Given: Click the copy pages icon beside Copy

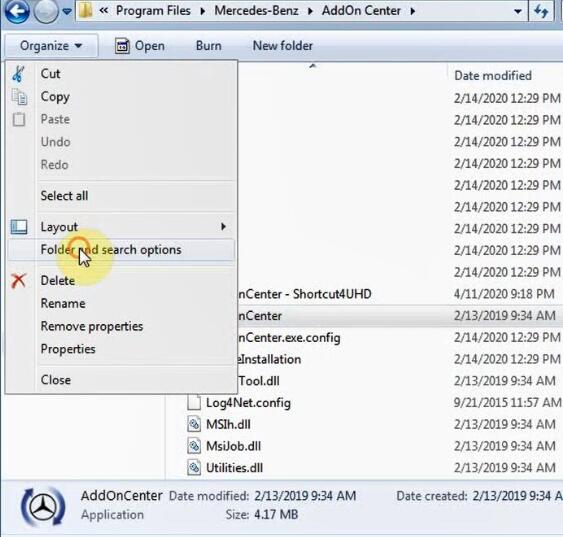Looking at the screenshot, I should coord(19,97).
